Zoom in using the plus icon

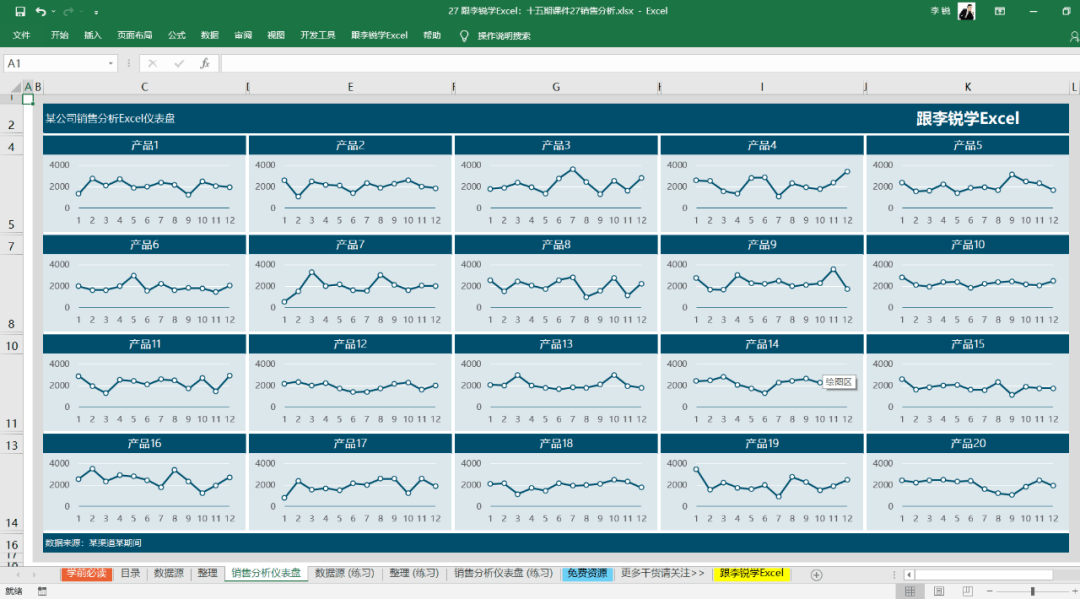tap(1075, 591)
